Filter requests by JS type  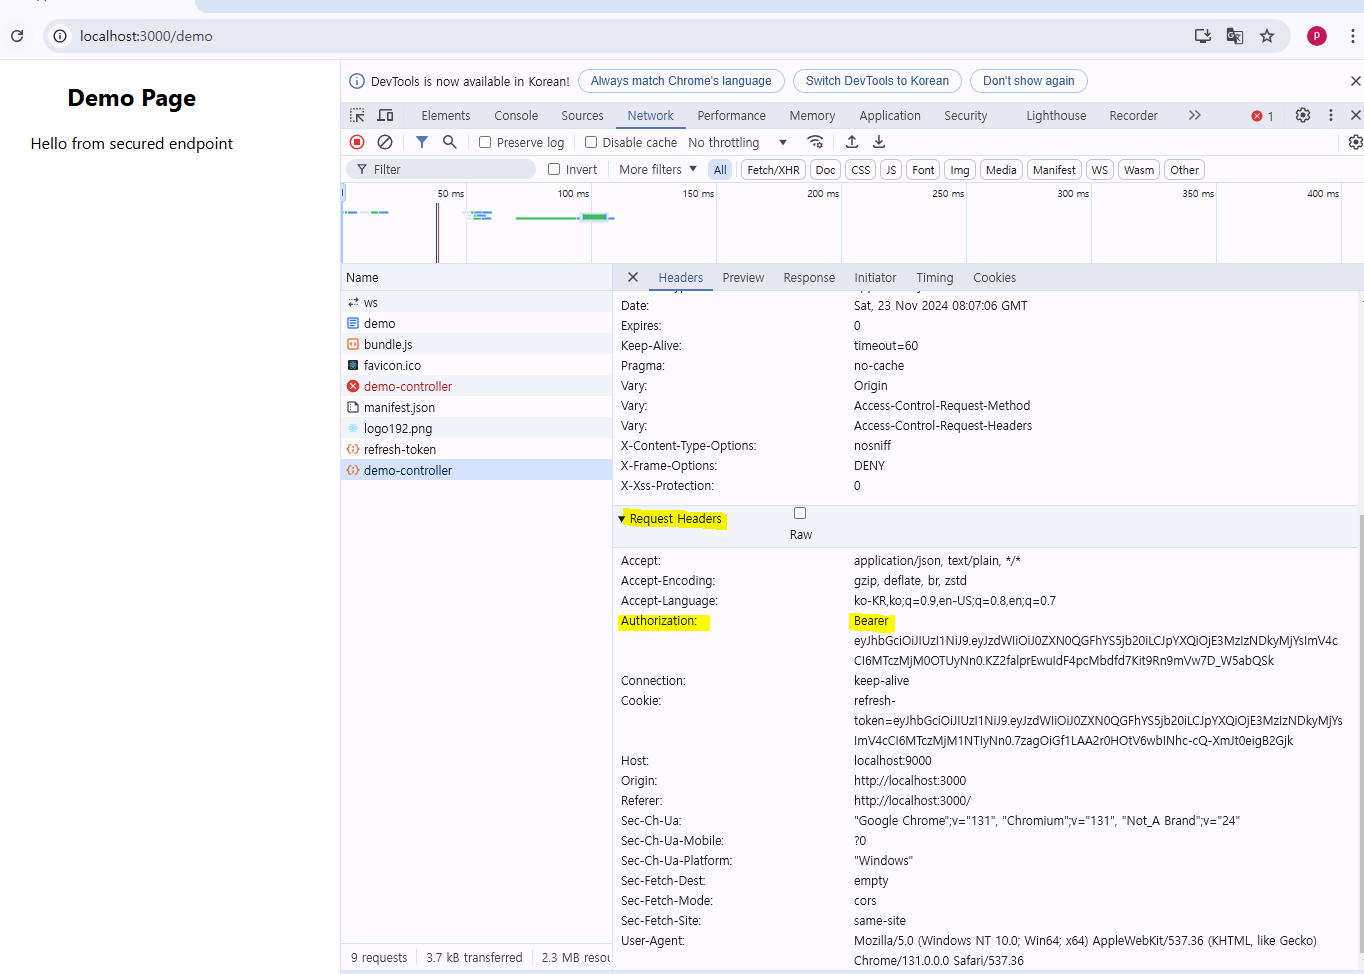(891, 170)
